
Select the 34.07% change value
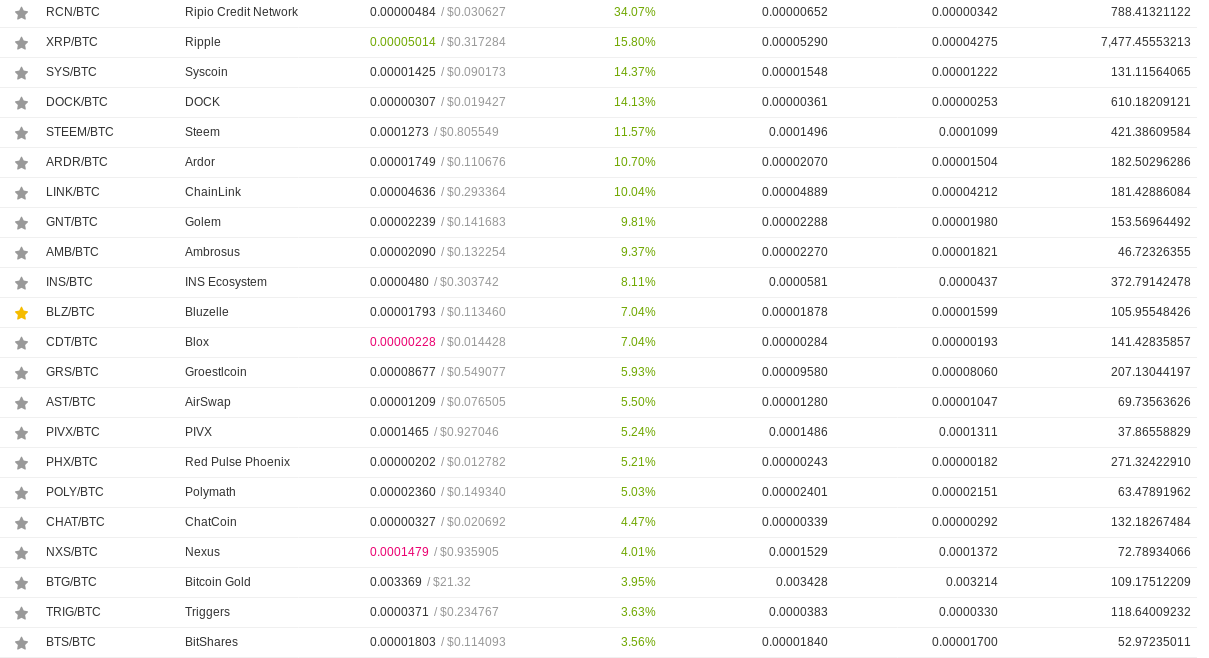(x=635, y=12)
